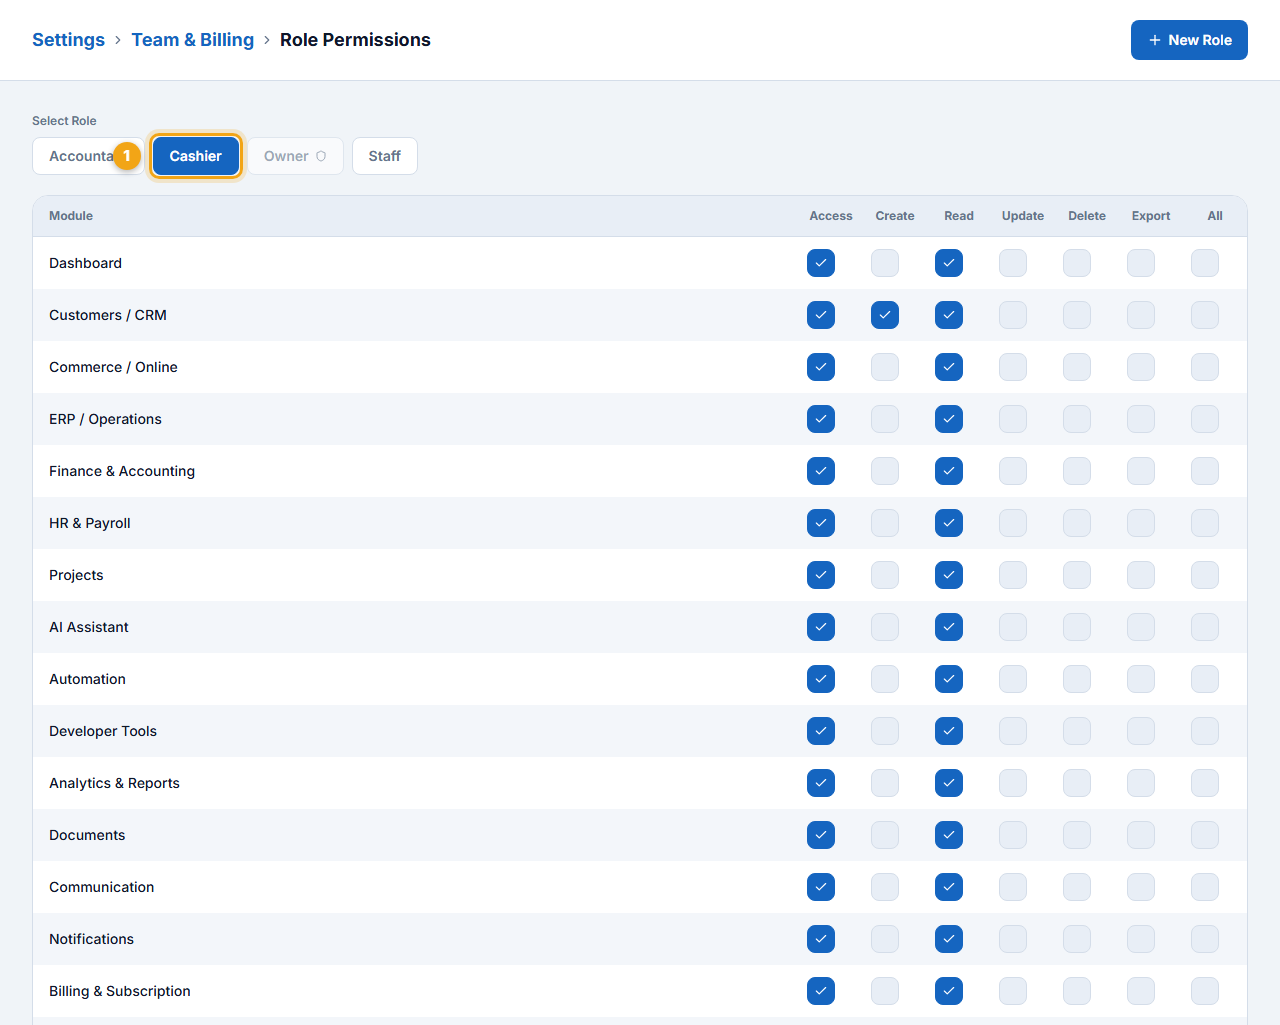
Task: Enable Update for ERP / Operations
Action: 1013,419
